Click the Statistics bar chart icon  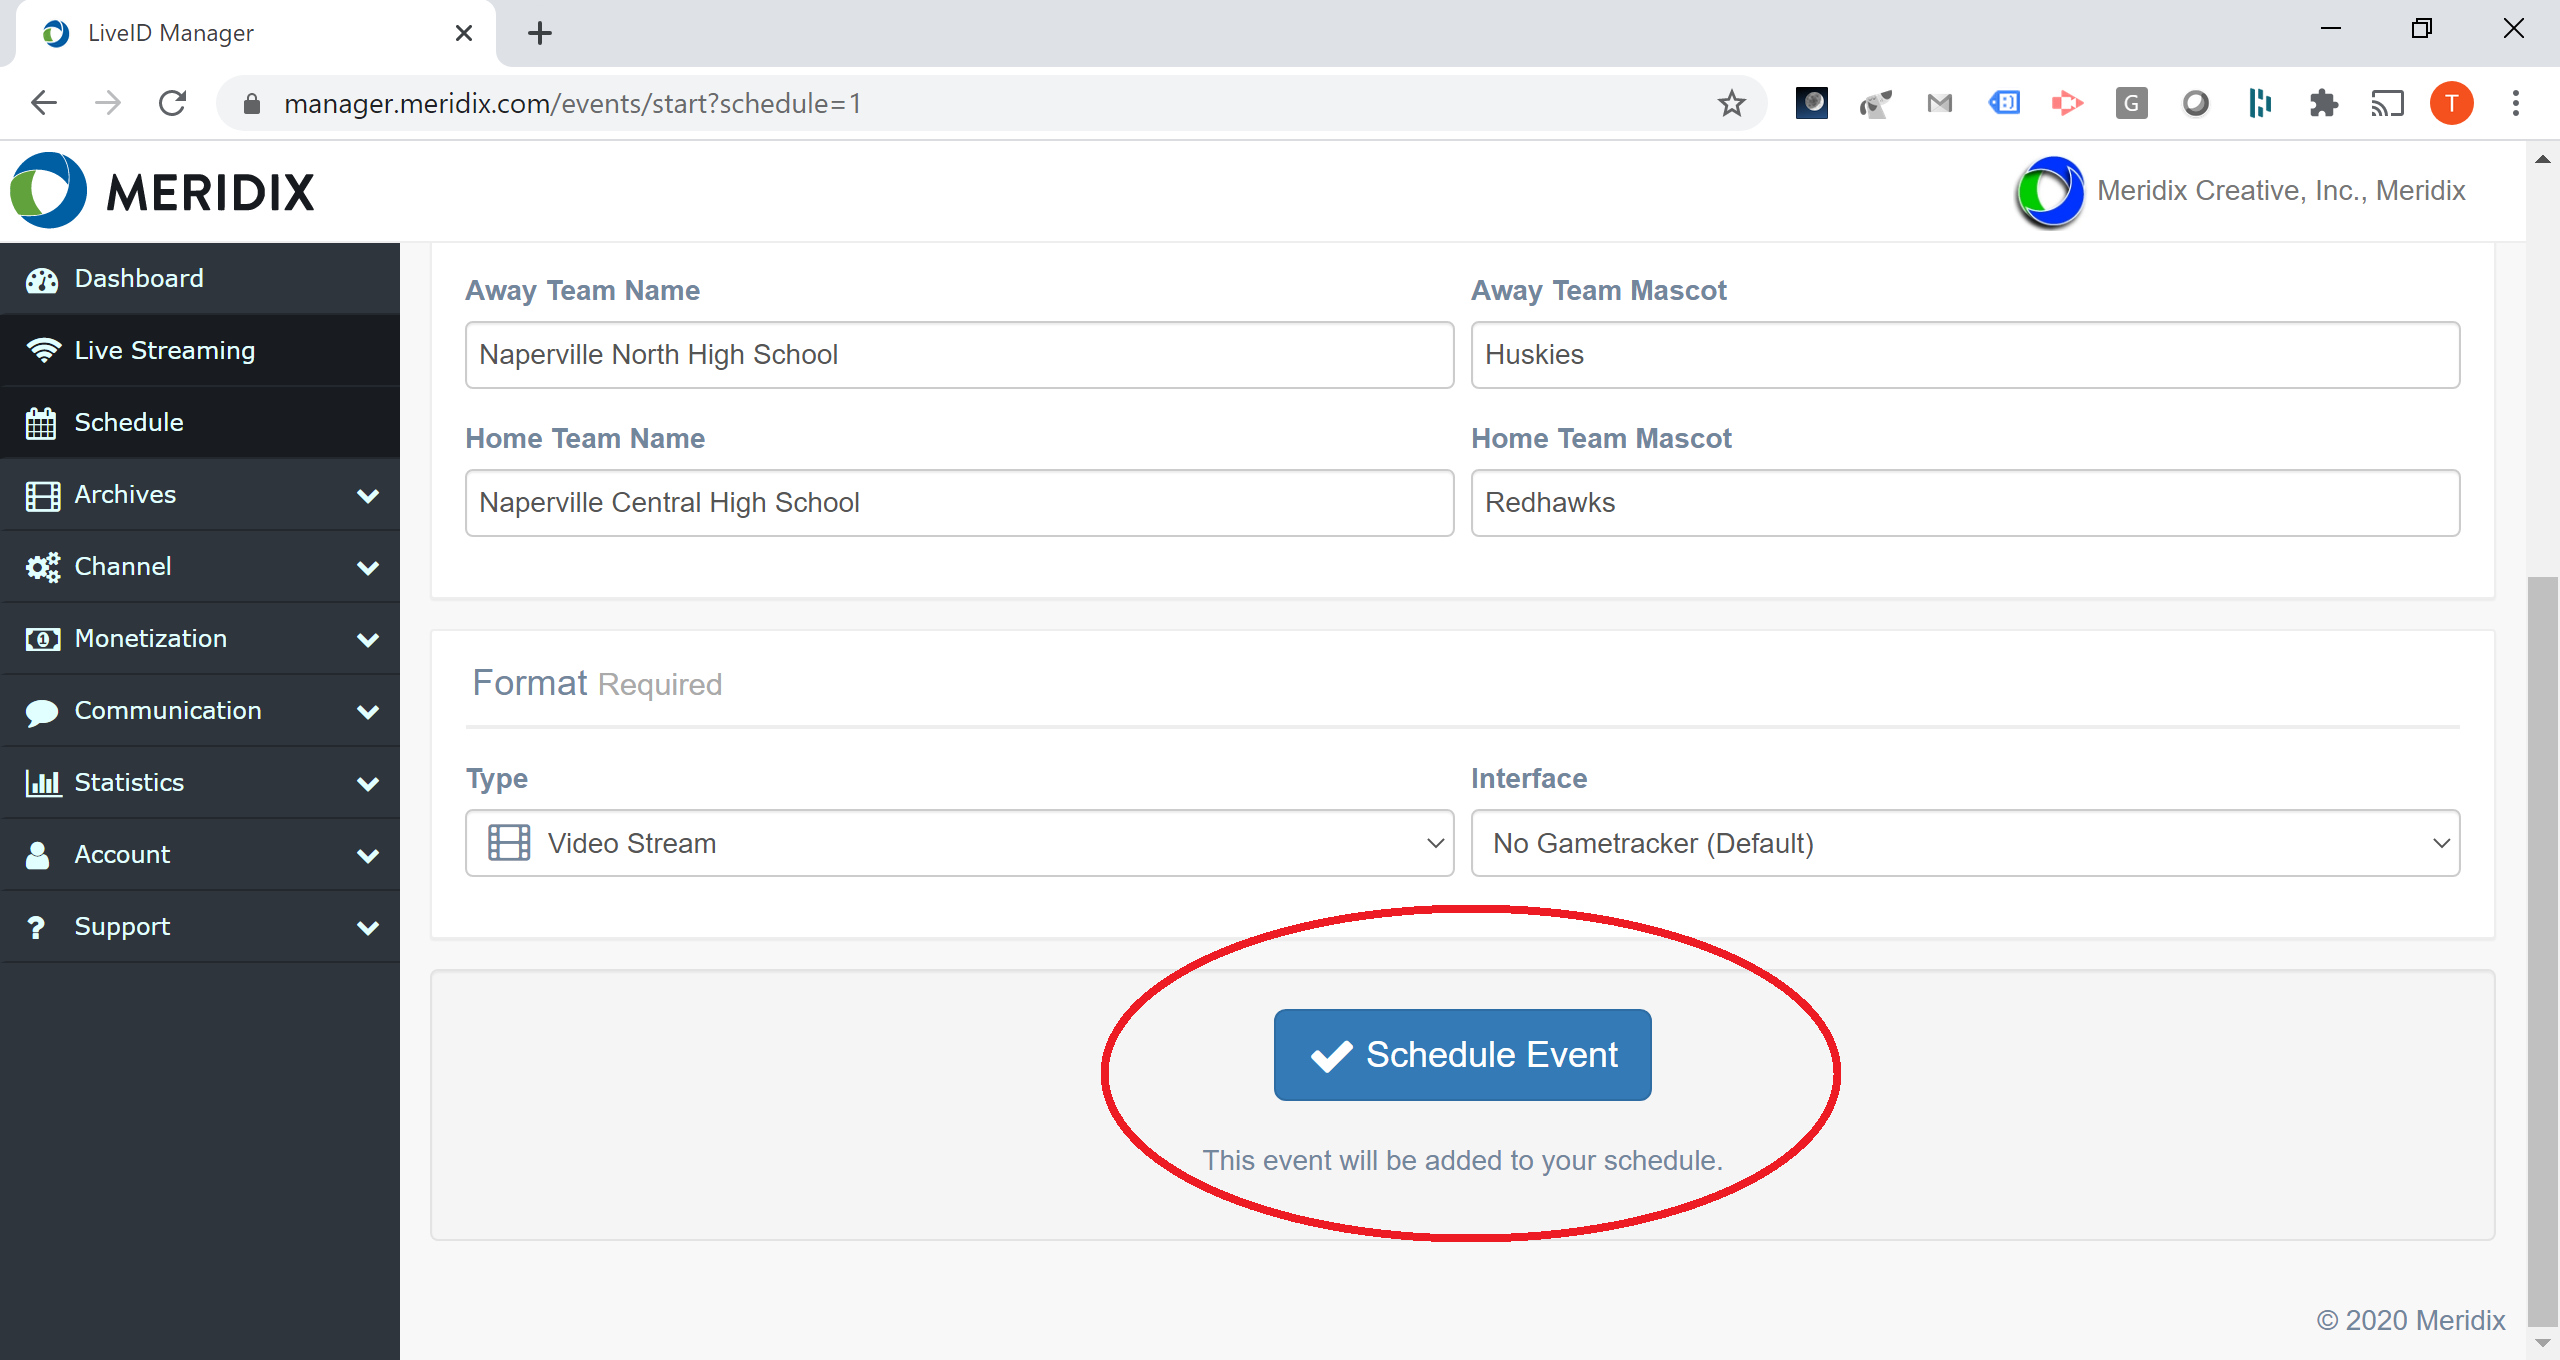(42, 783)
